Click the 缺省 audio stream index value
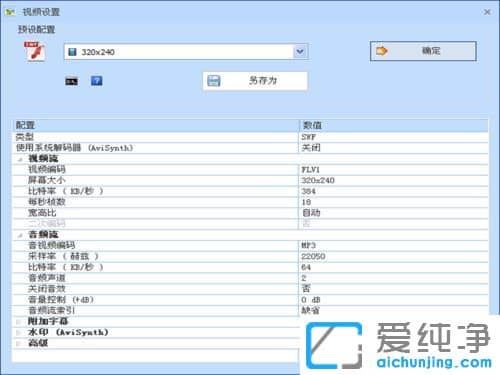The image size is (500, 375). coord(311,310)
